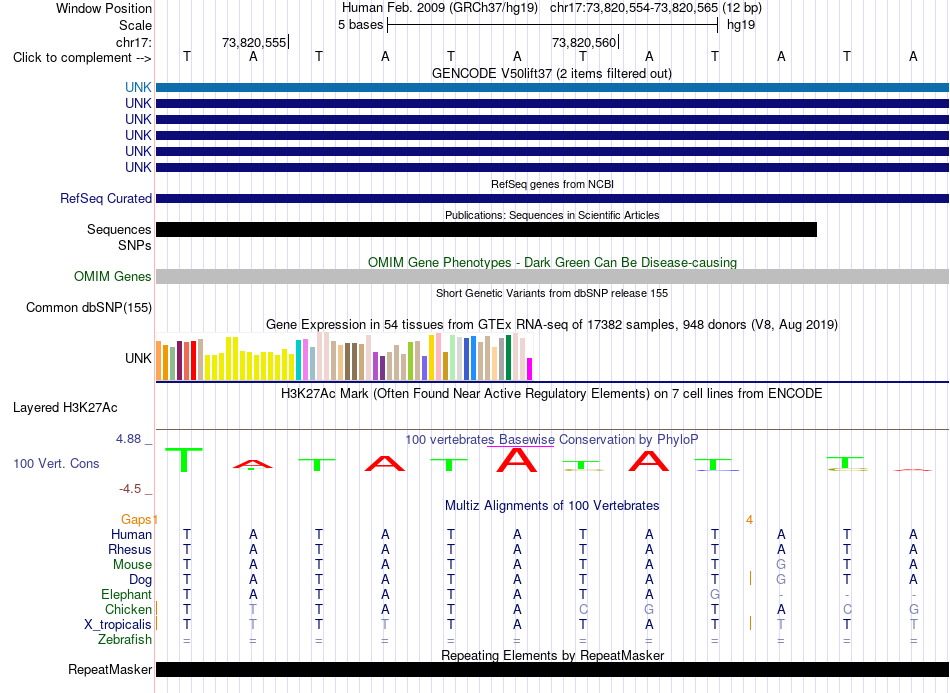Click the gap count '4' in the Gaps row
Screen dimensions: 950x693
point(749,520)
